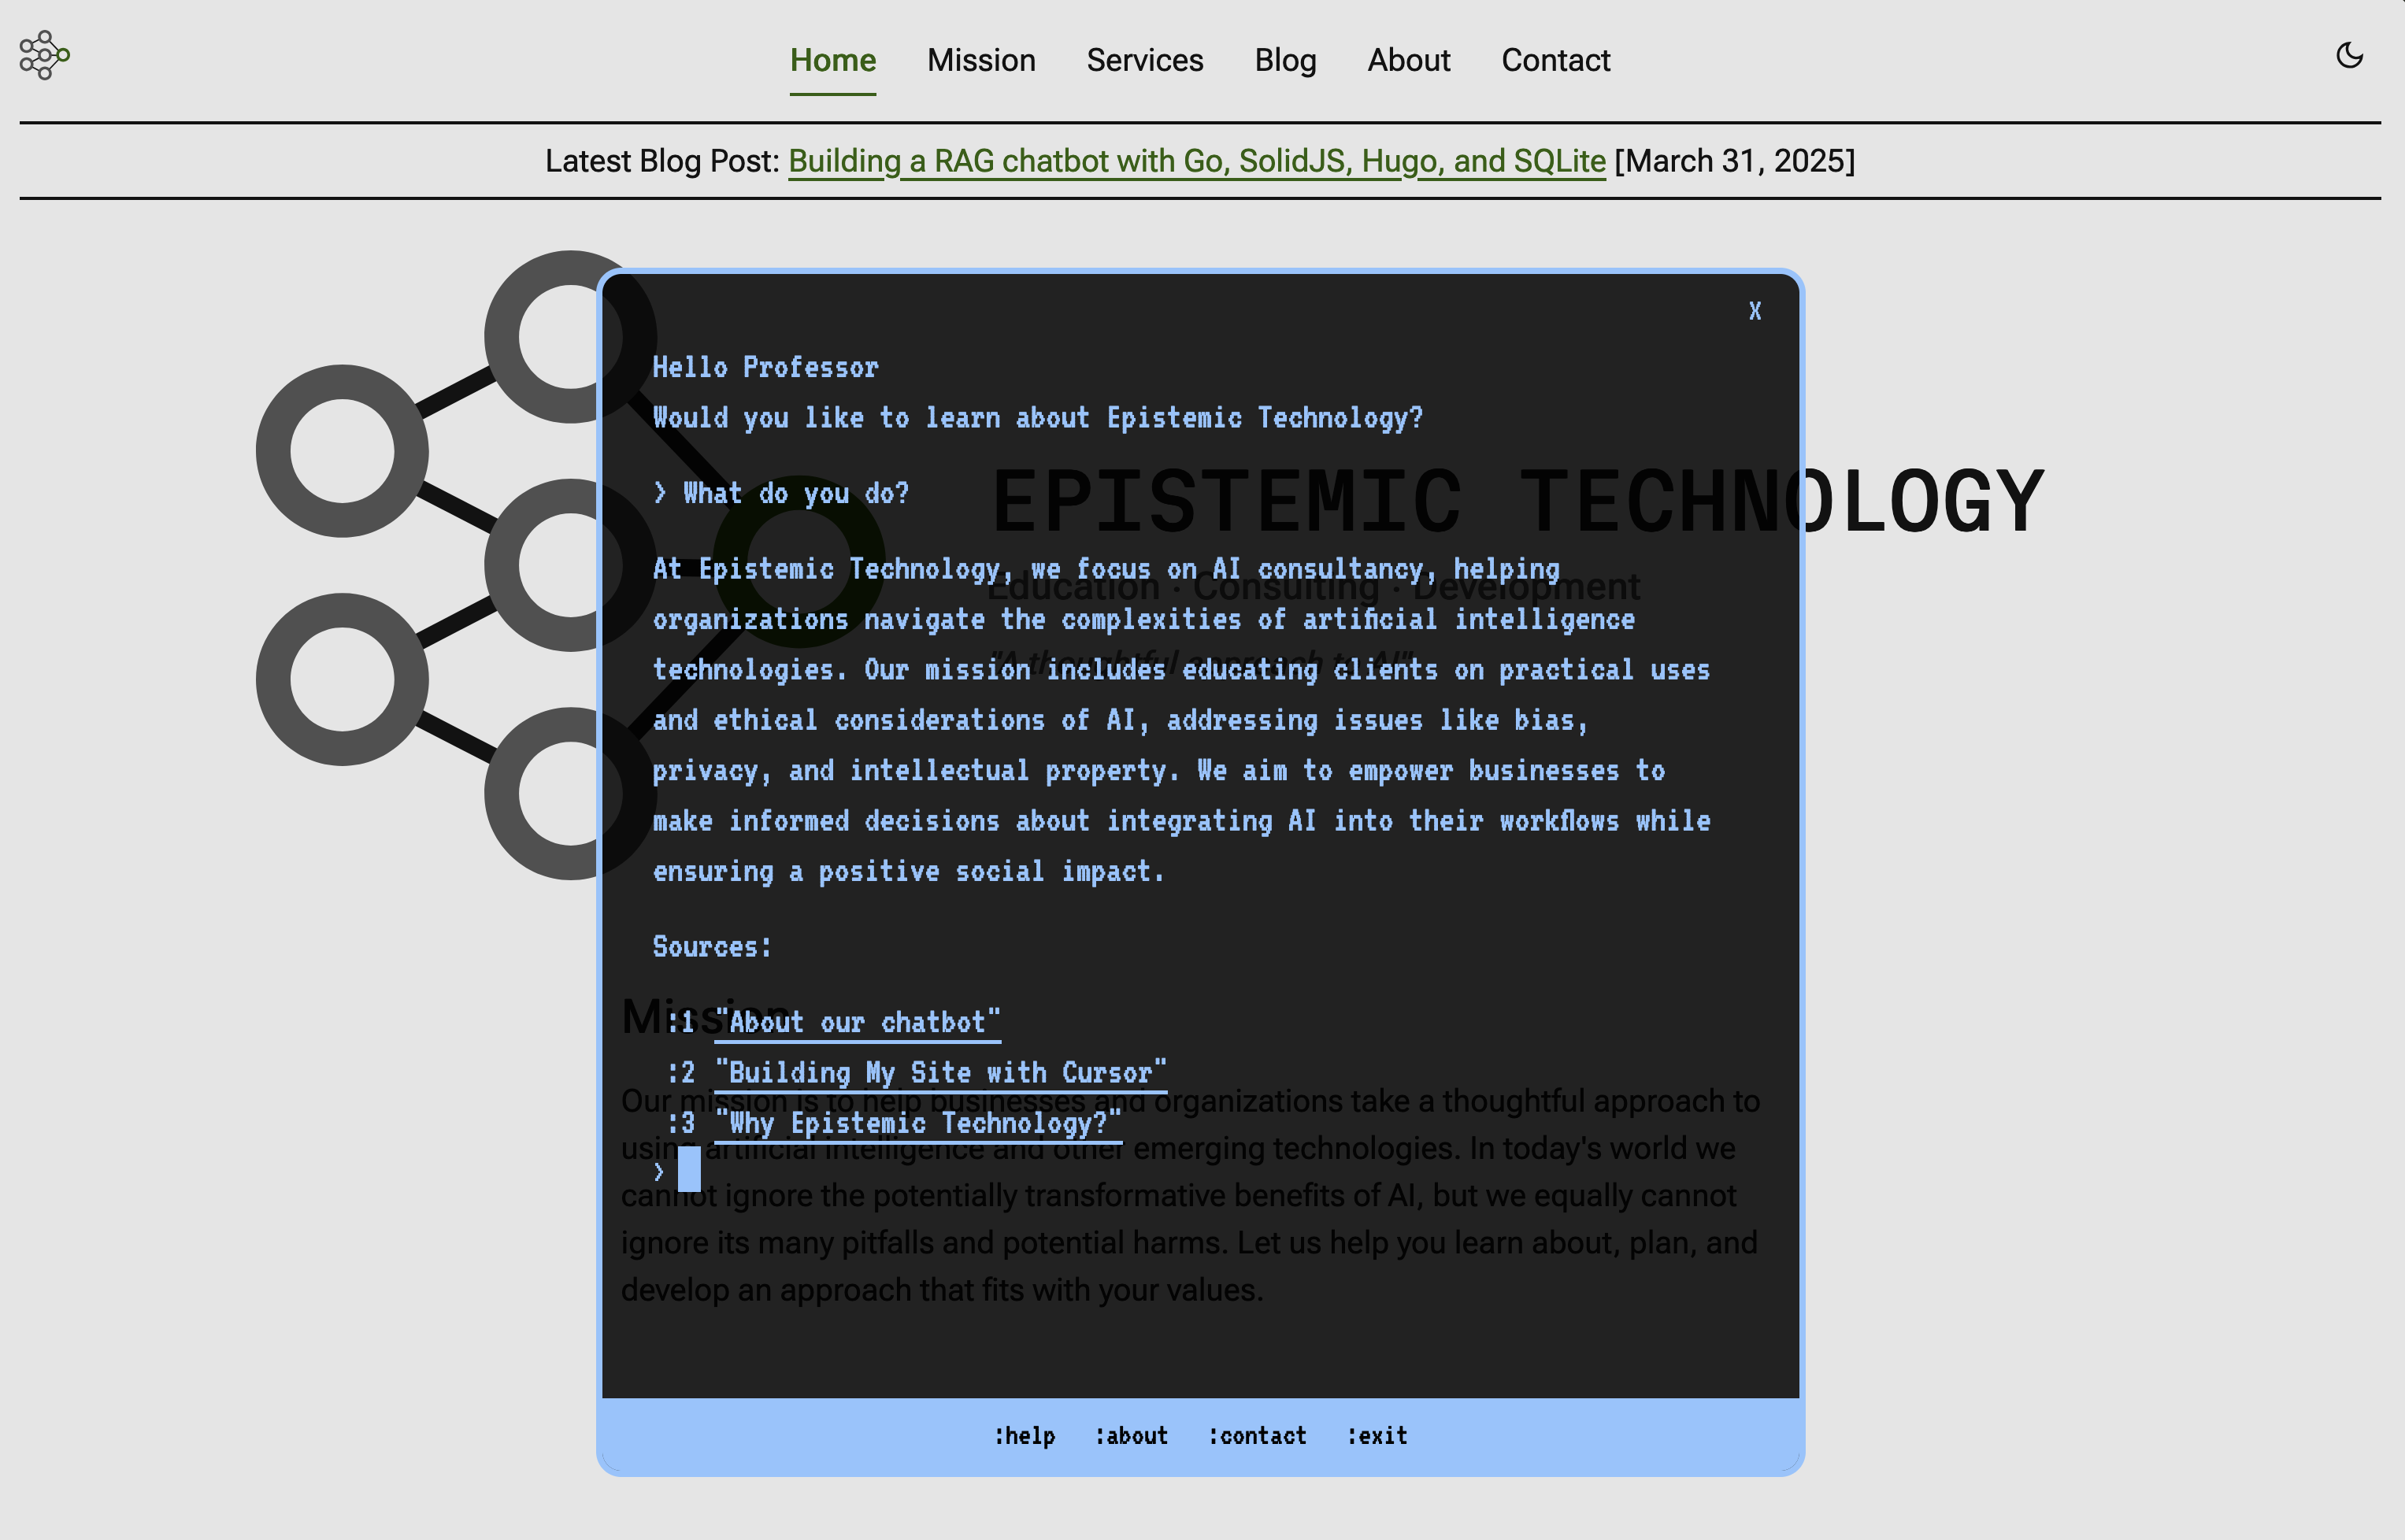
Task: Open the About page
Action: (1408, 60)
